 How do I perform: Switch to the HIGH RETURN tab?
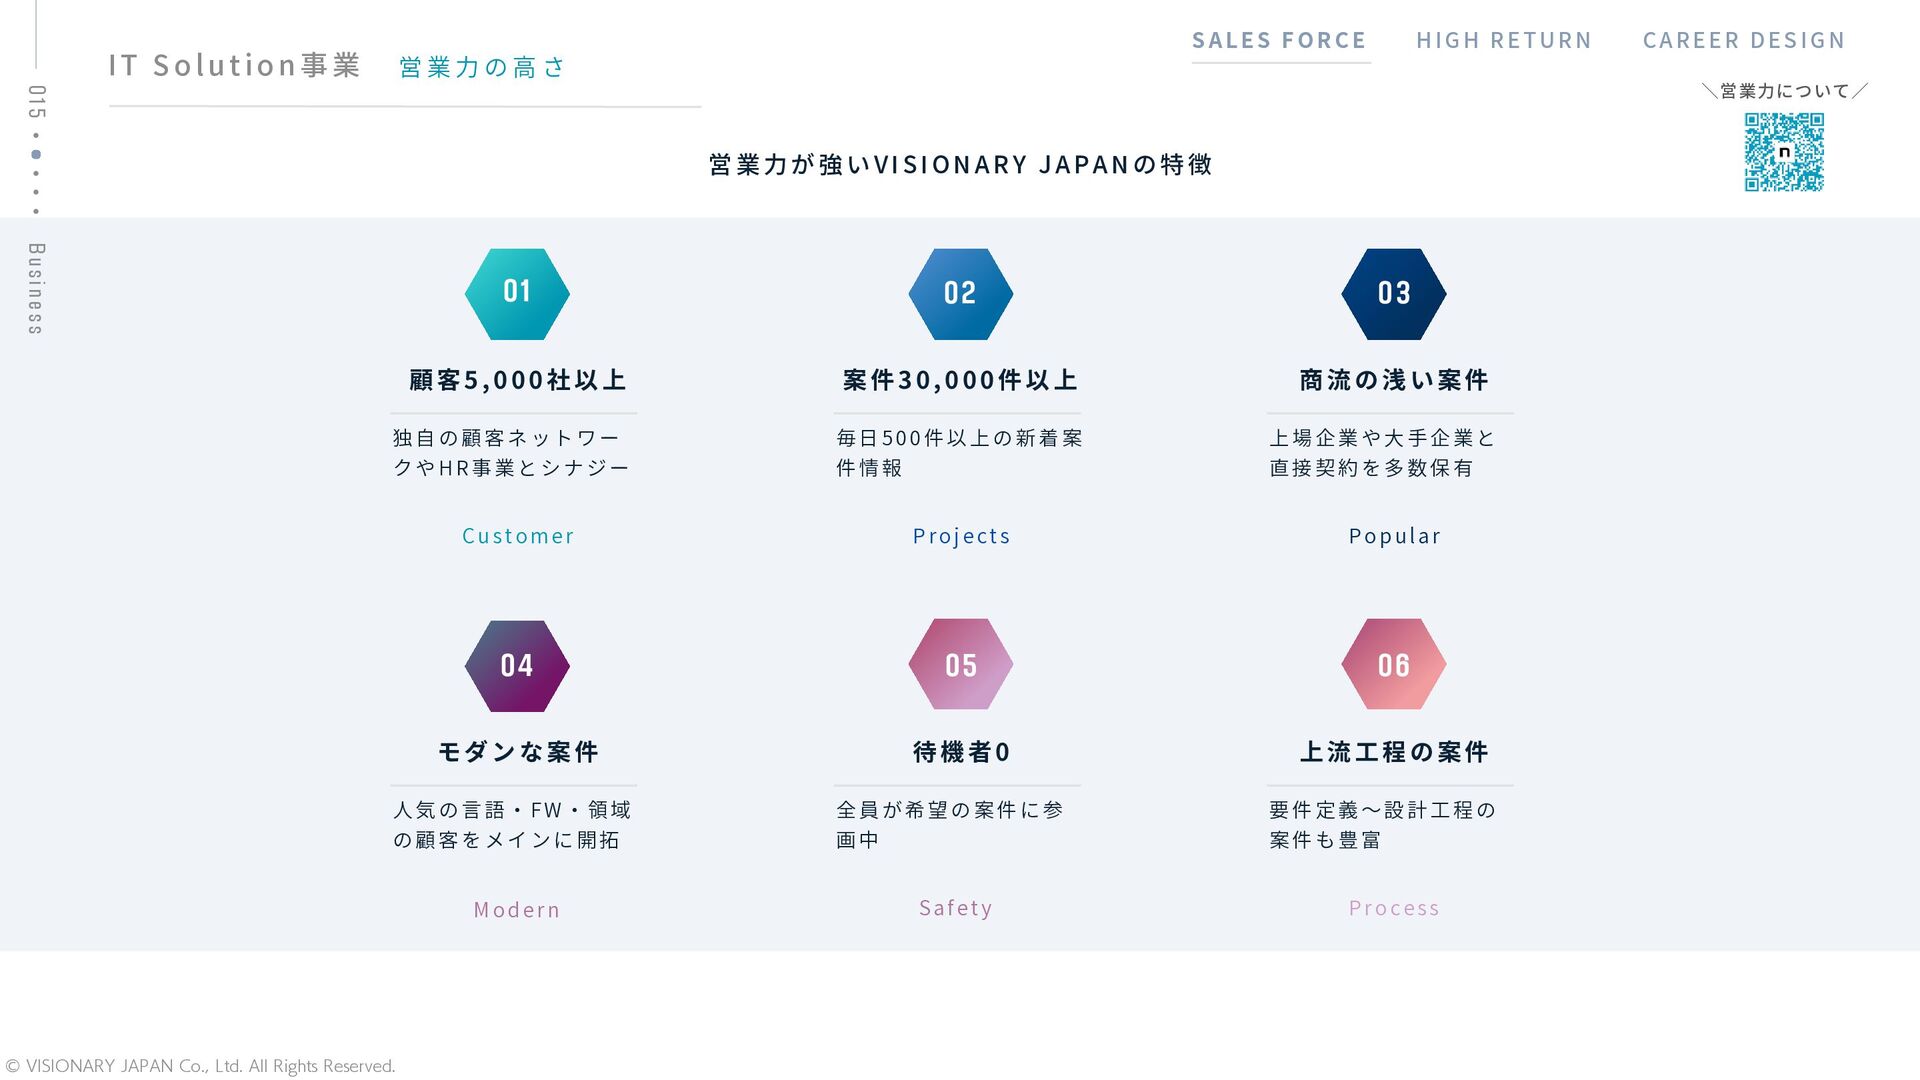click(1504, 41)
